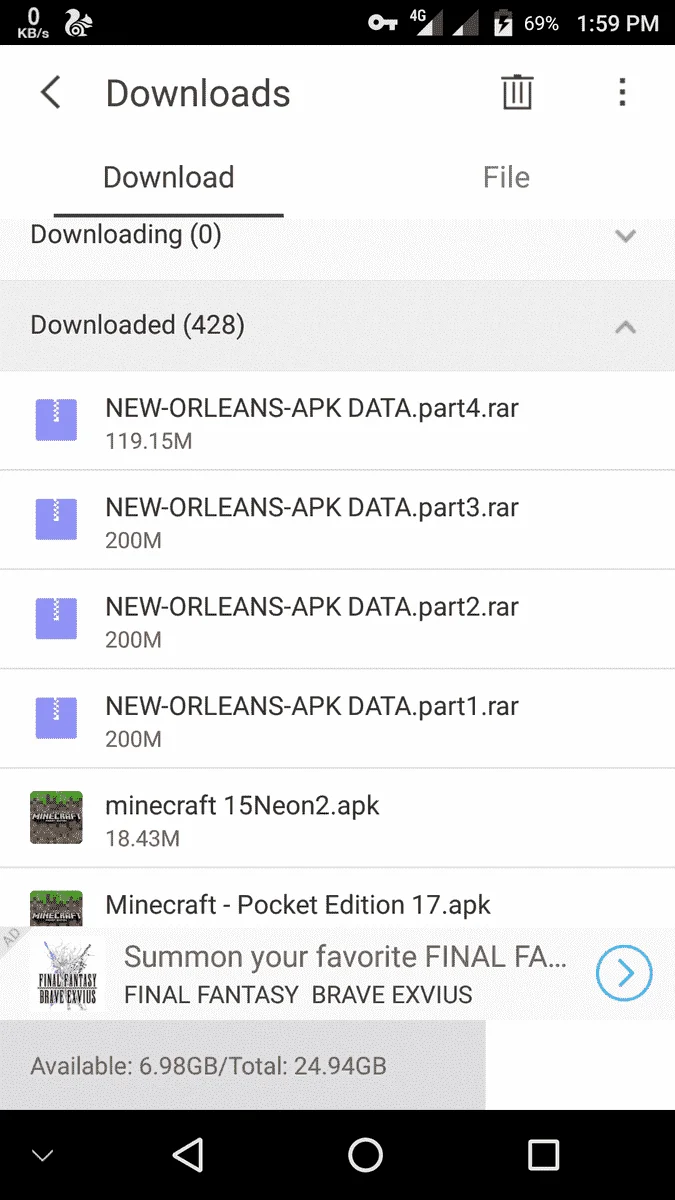Switch to the File tab

[506, 178]
